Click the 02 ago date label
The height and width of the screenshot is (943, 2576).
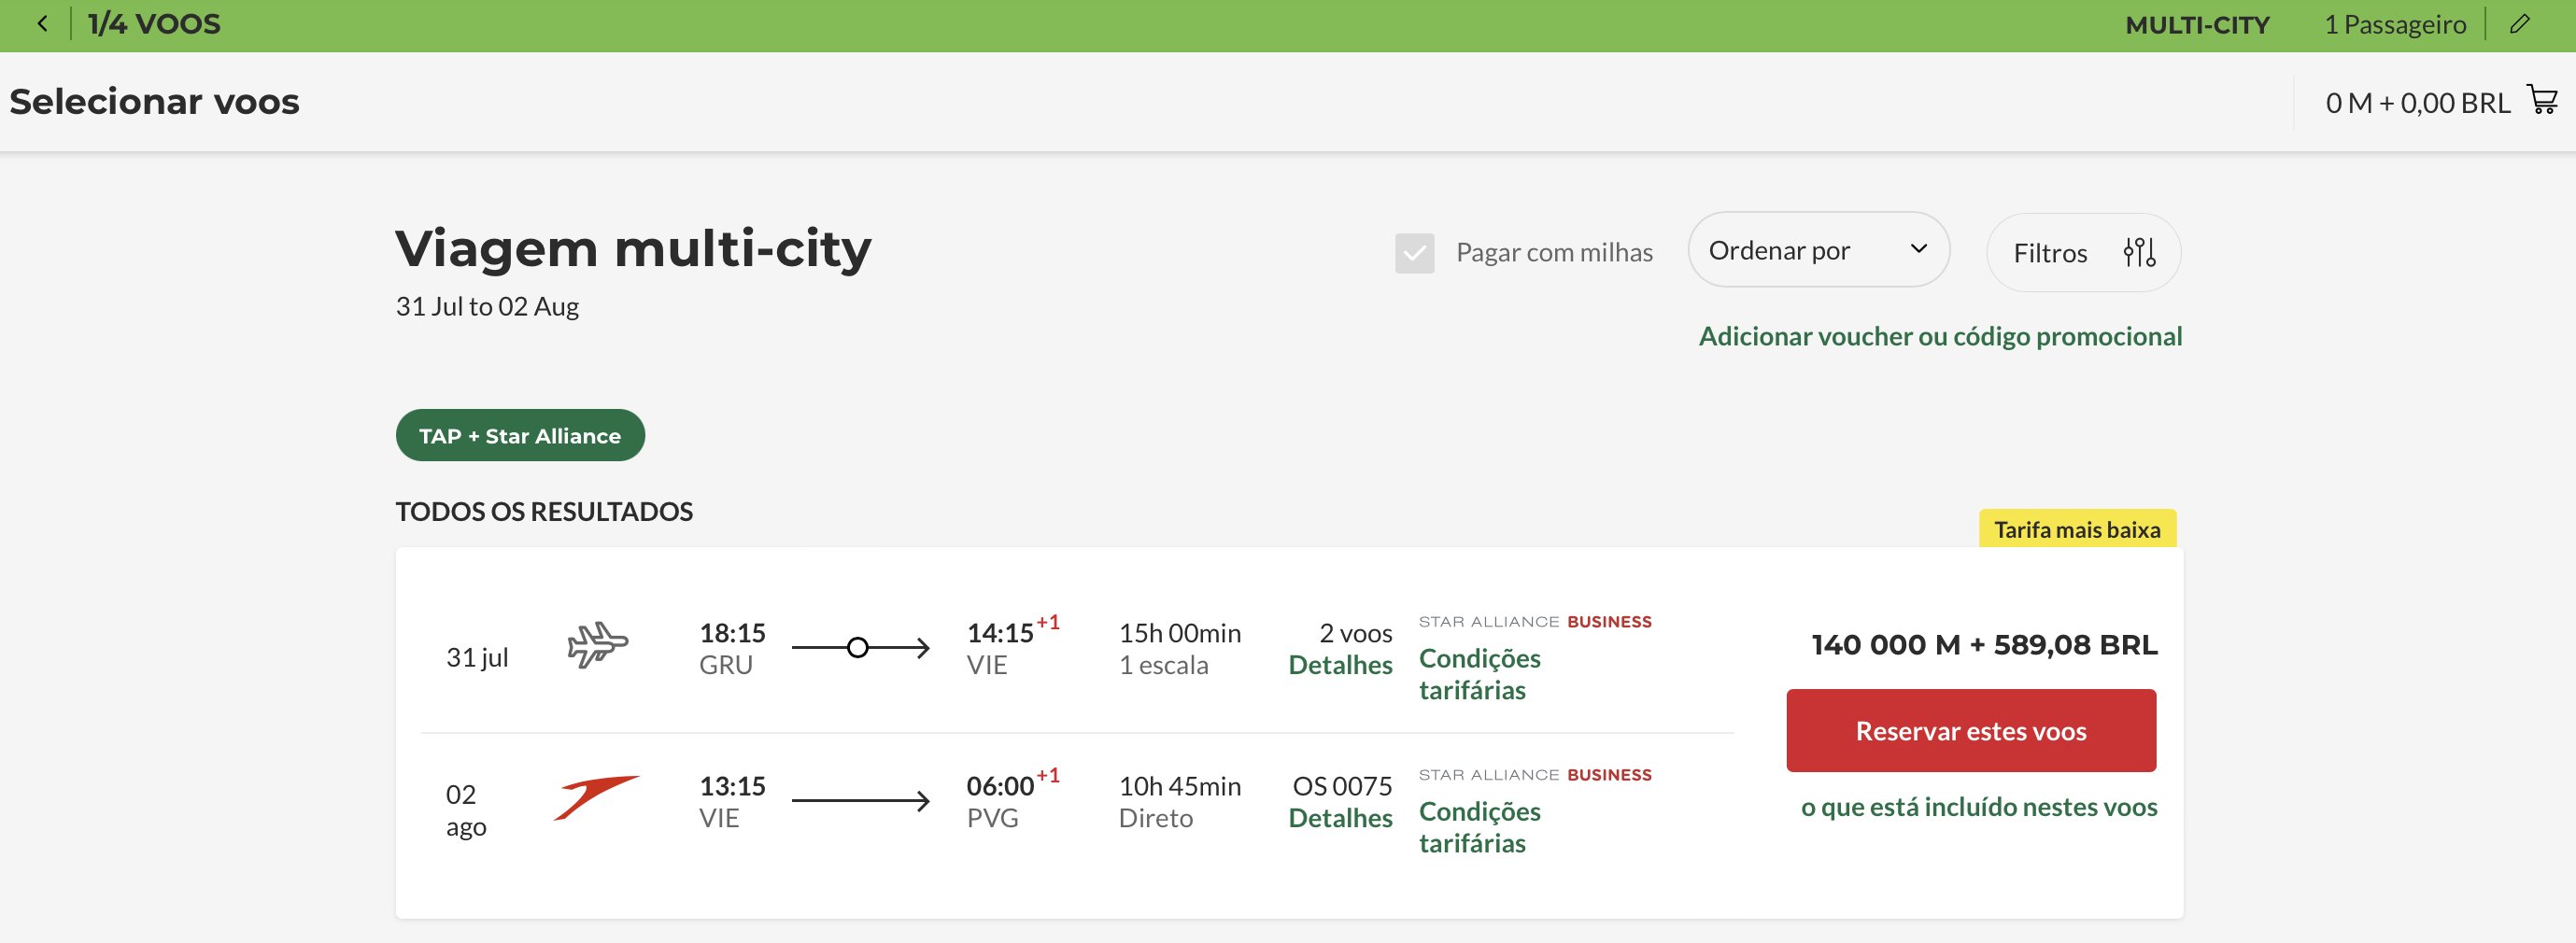(466, 810)
